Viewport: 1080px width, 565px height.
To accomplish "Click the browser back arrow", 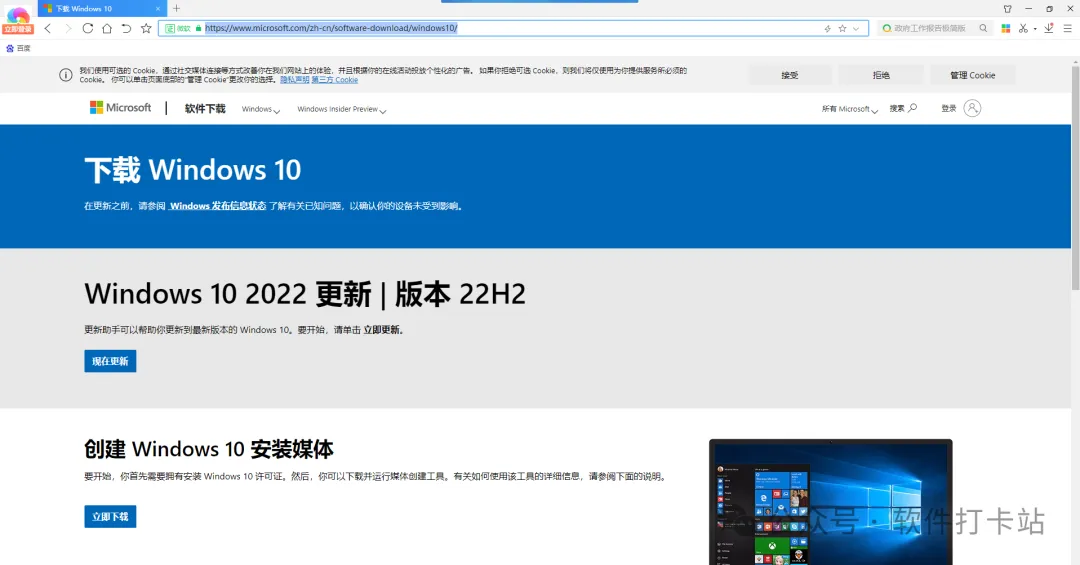I will point(48,28).
